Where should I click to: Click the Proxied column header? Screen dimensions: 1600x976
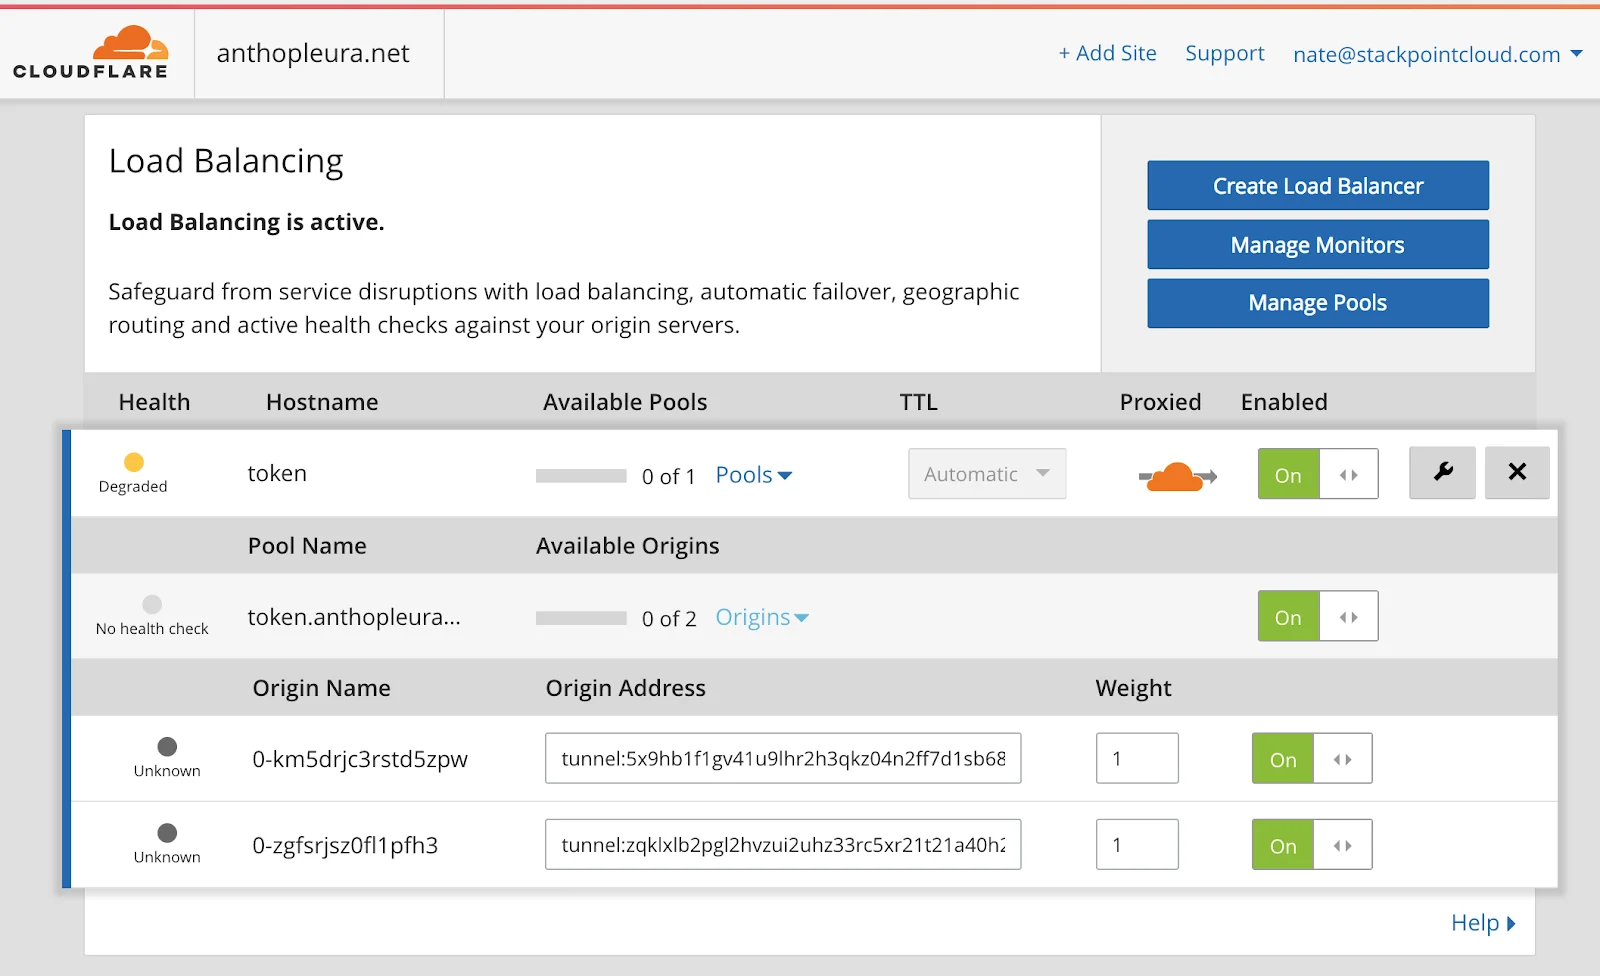tap(1160, 402)
